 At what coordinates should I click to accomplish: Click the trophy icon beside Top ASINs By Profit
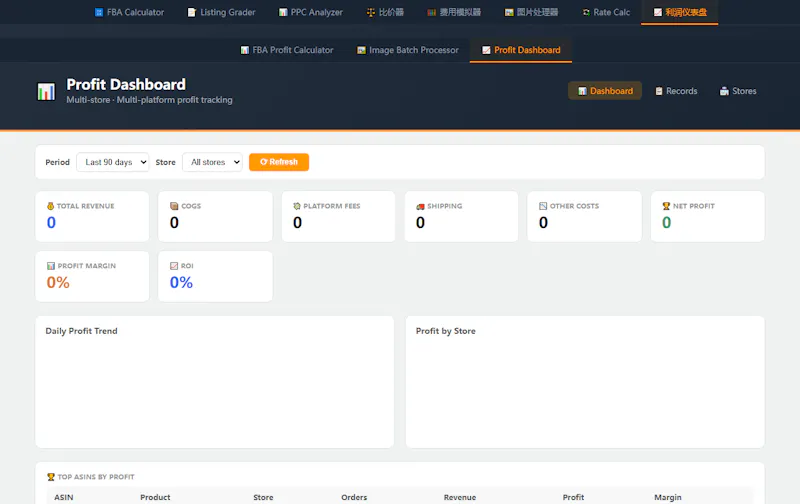click(x=51, y=477)
